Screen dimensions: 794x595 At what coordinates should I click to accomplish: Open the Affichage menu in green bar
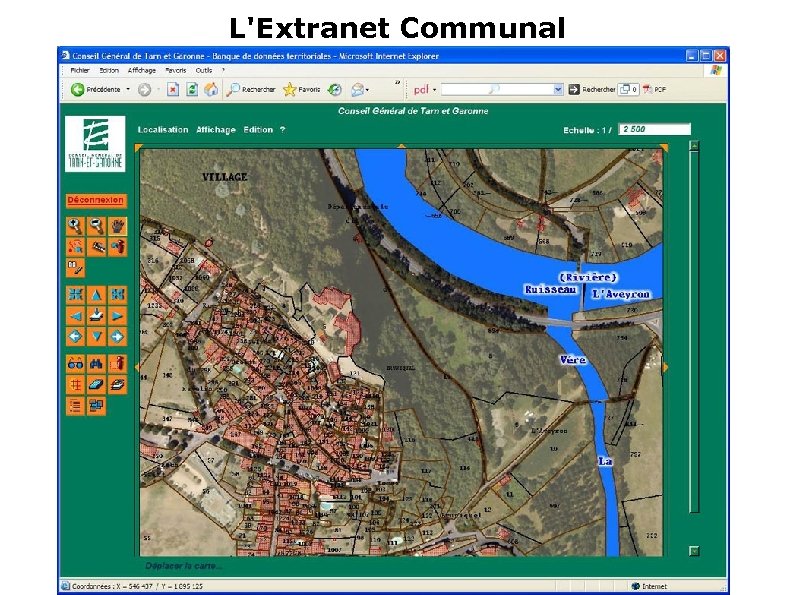point(216,130)
